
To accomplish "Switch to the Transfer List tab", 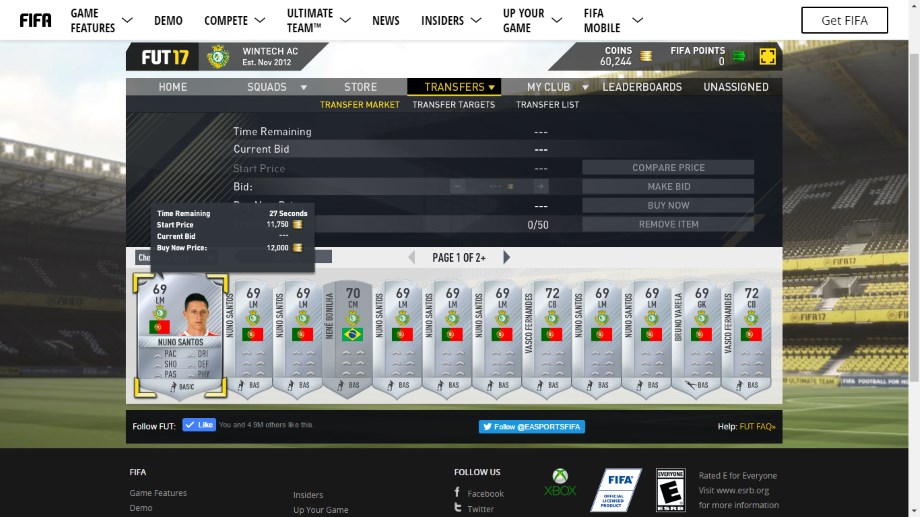I will pyautogui.click(x=547, y=105).
